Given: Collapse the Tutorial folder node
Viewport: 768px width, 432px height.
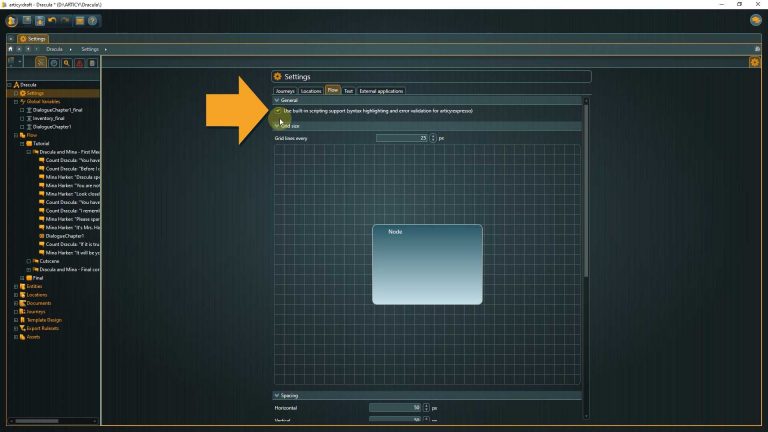Looking at the screenshot, I should [22, 144].
